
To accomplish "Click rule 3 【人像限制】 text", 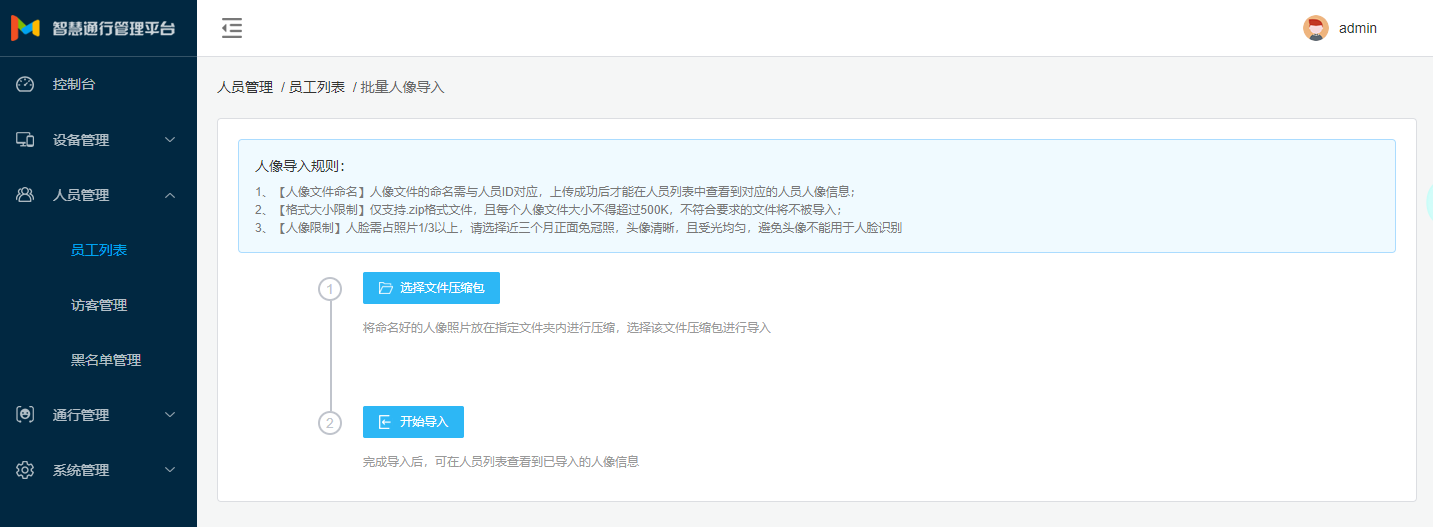I will click(579, 228).
